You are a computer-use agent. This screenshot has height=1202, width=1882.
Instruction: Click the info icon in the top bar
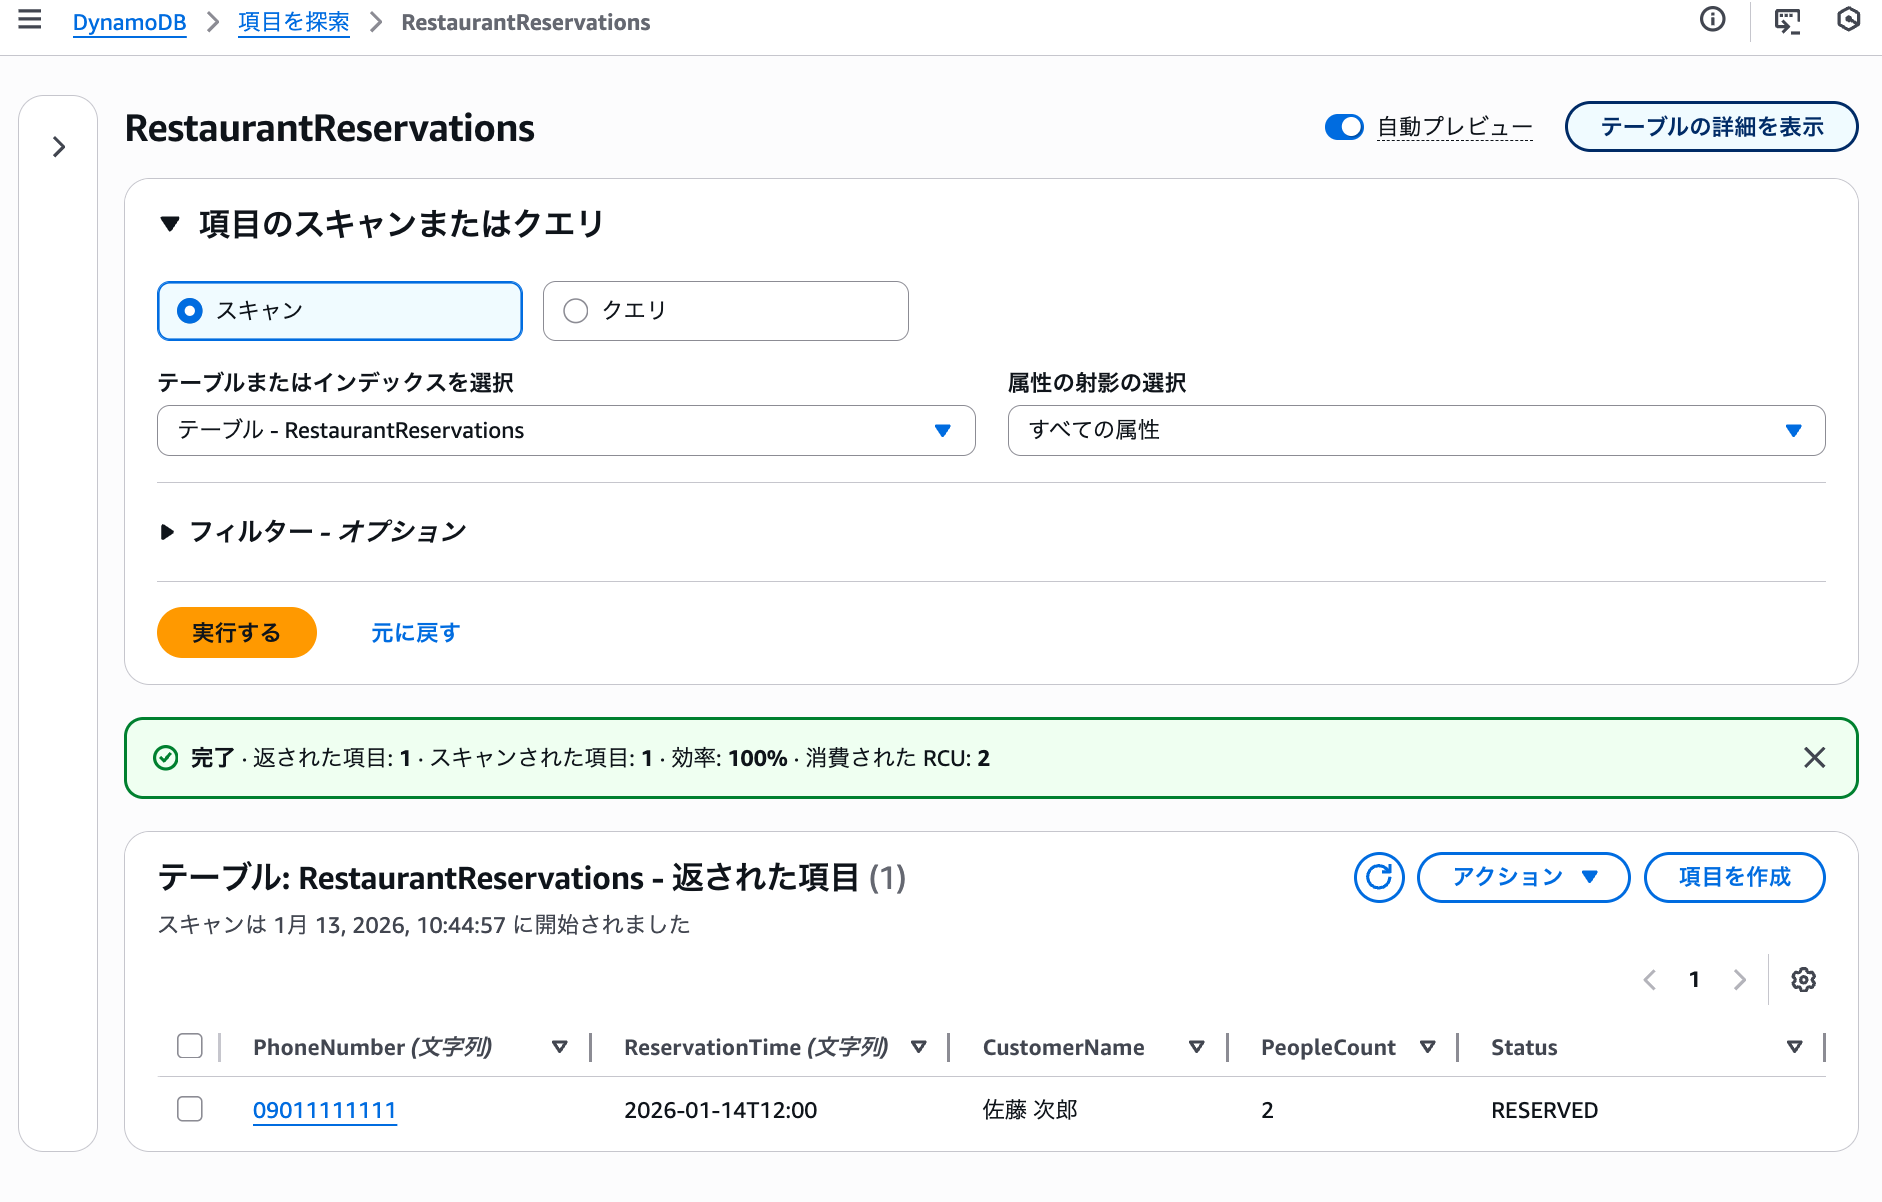1713,21
